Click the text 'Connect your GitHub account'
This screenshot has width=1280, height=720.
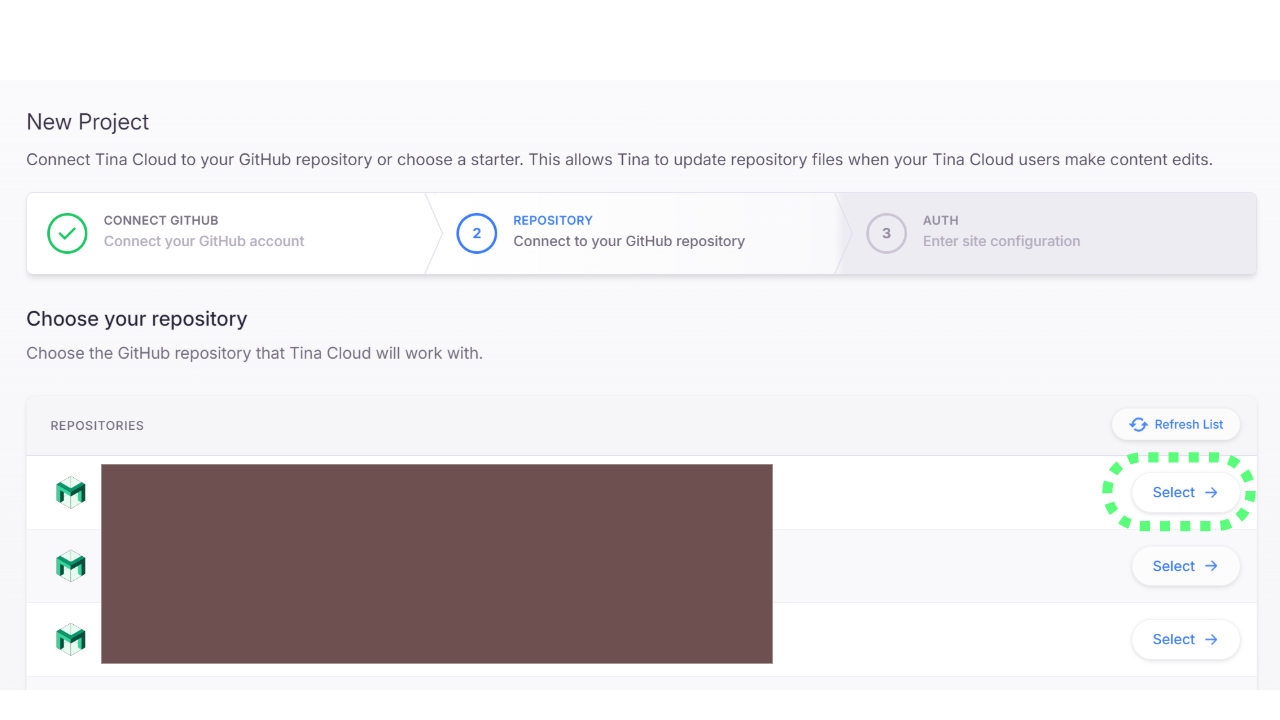(x=204, y=241)
